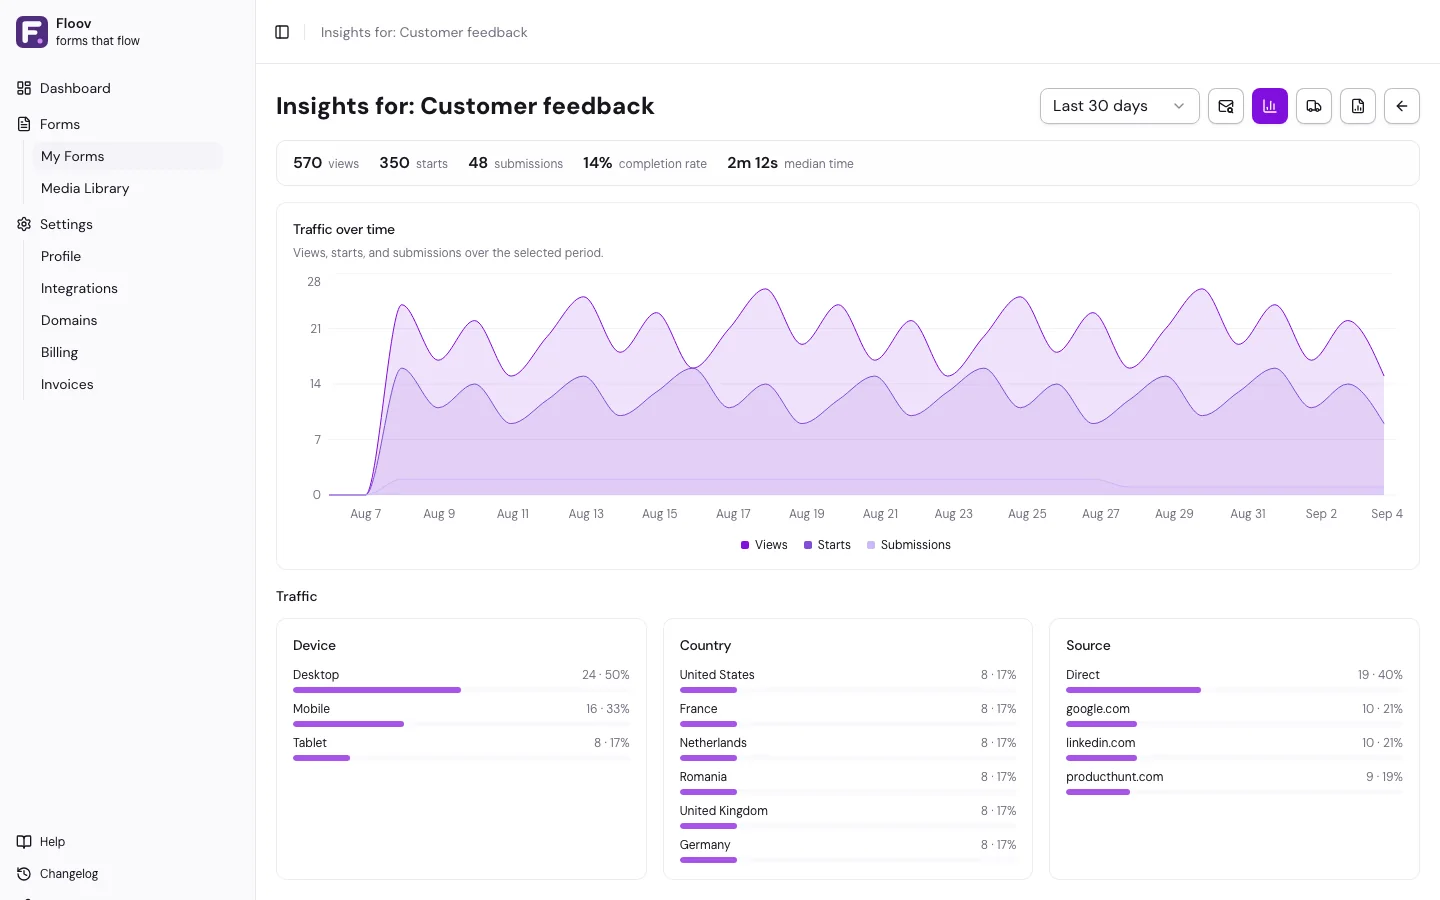Image resolution: width=1440 pixels, height=900 pixels.
Task: Open the delivery truck icon
Action: pos(1314,106)
